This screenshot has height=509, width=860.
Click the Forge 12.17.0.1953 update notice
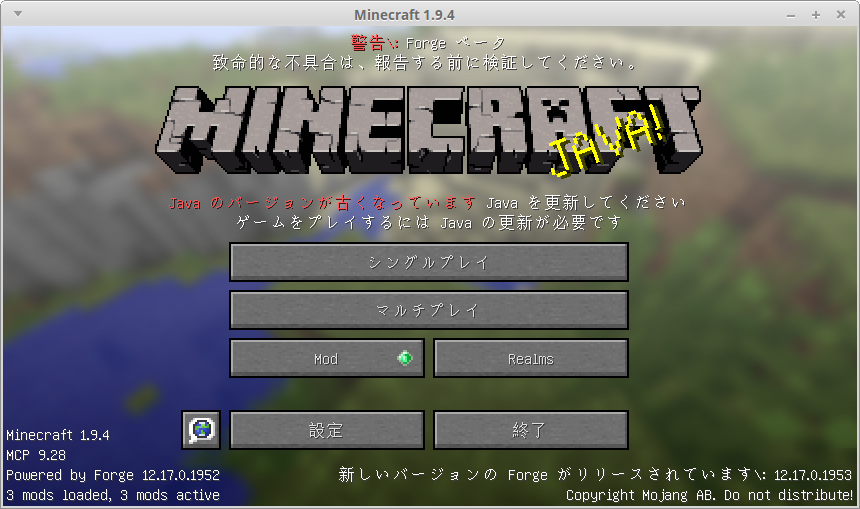[595, 474]
